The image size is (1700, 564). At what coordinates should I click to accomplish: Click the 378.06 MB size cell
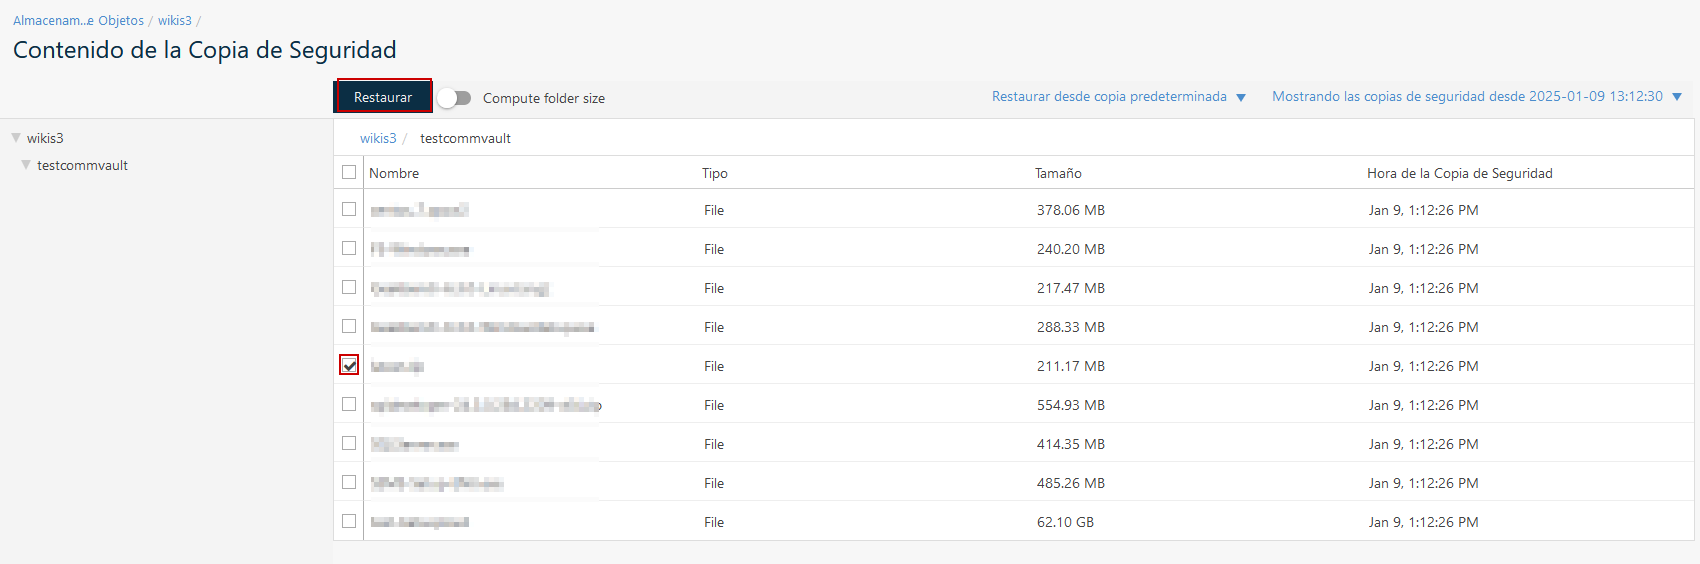1071,210
